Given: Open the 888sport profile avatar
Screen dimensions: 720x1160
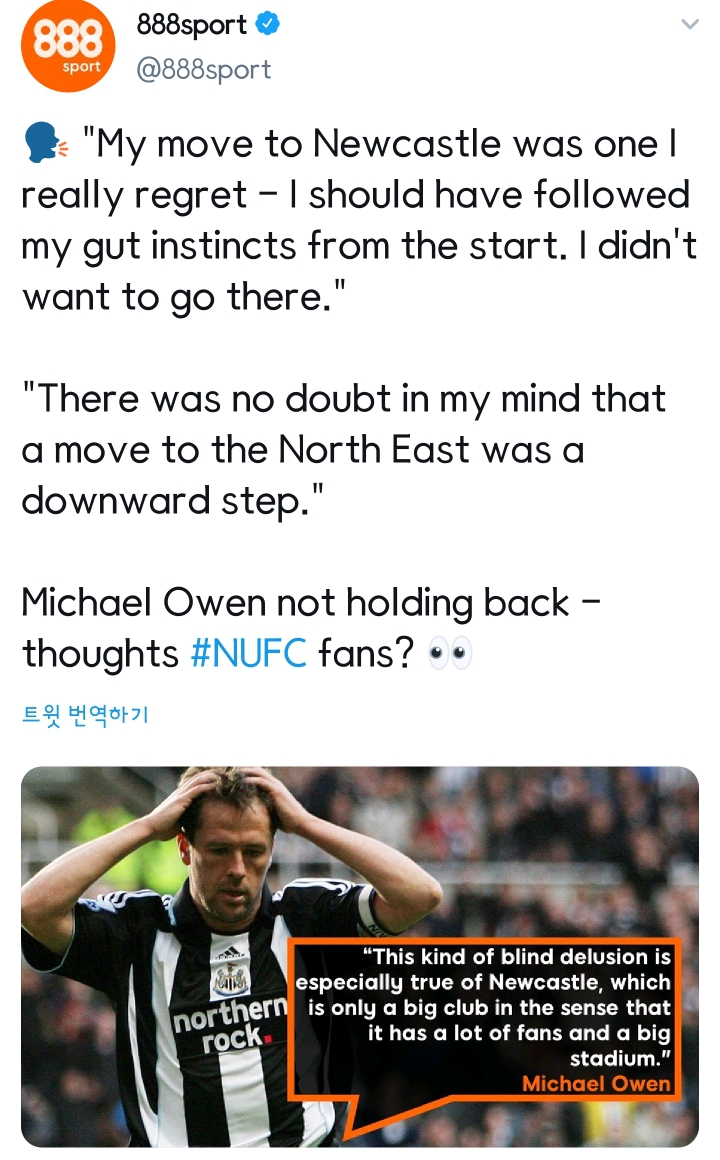Looking at the screenshot, I should click(68, 47).
